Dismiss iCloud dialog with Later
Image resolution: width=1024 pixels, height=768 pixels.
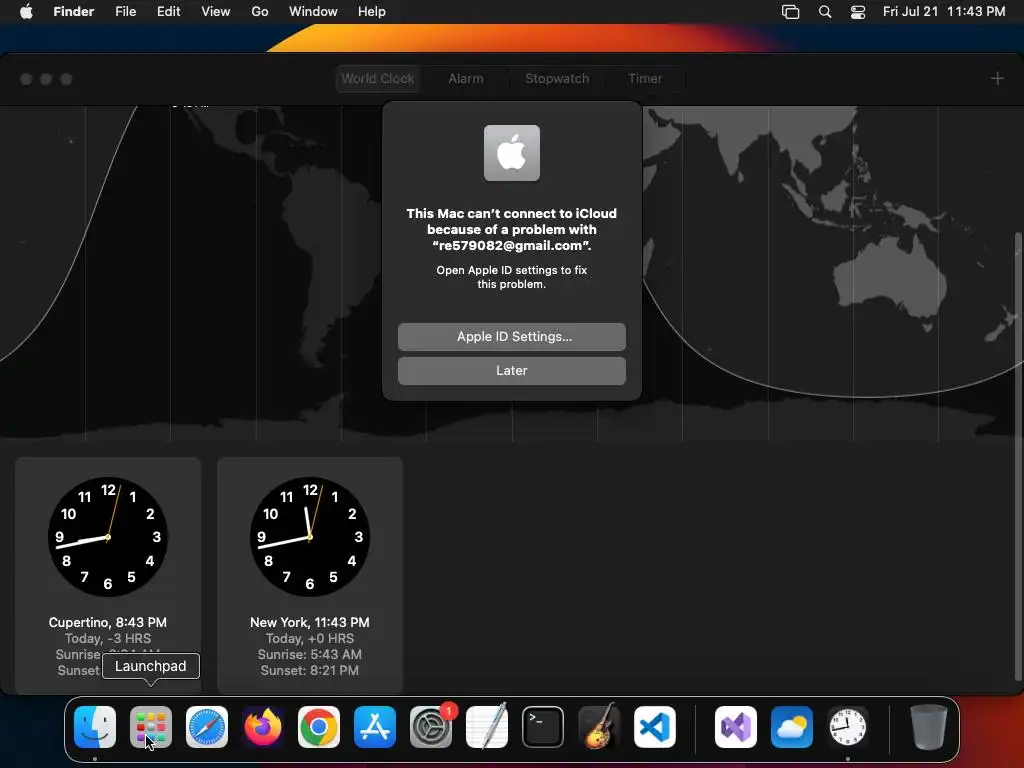coord(512,370)
